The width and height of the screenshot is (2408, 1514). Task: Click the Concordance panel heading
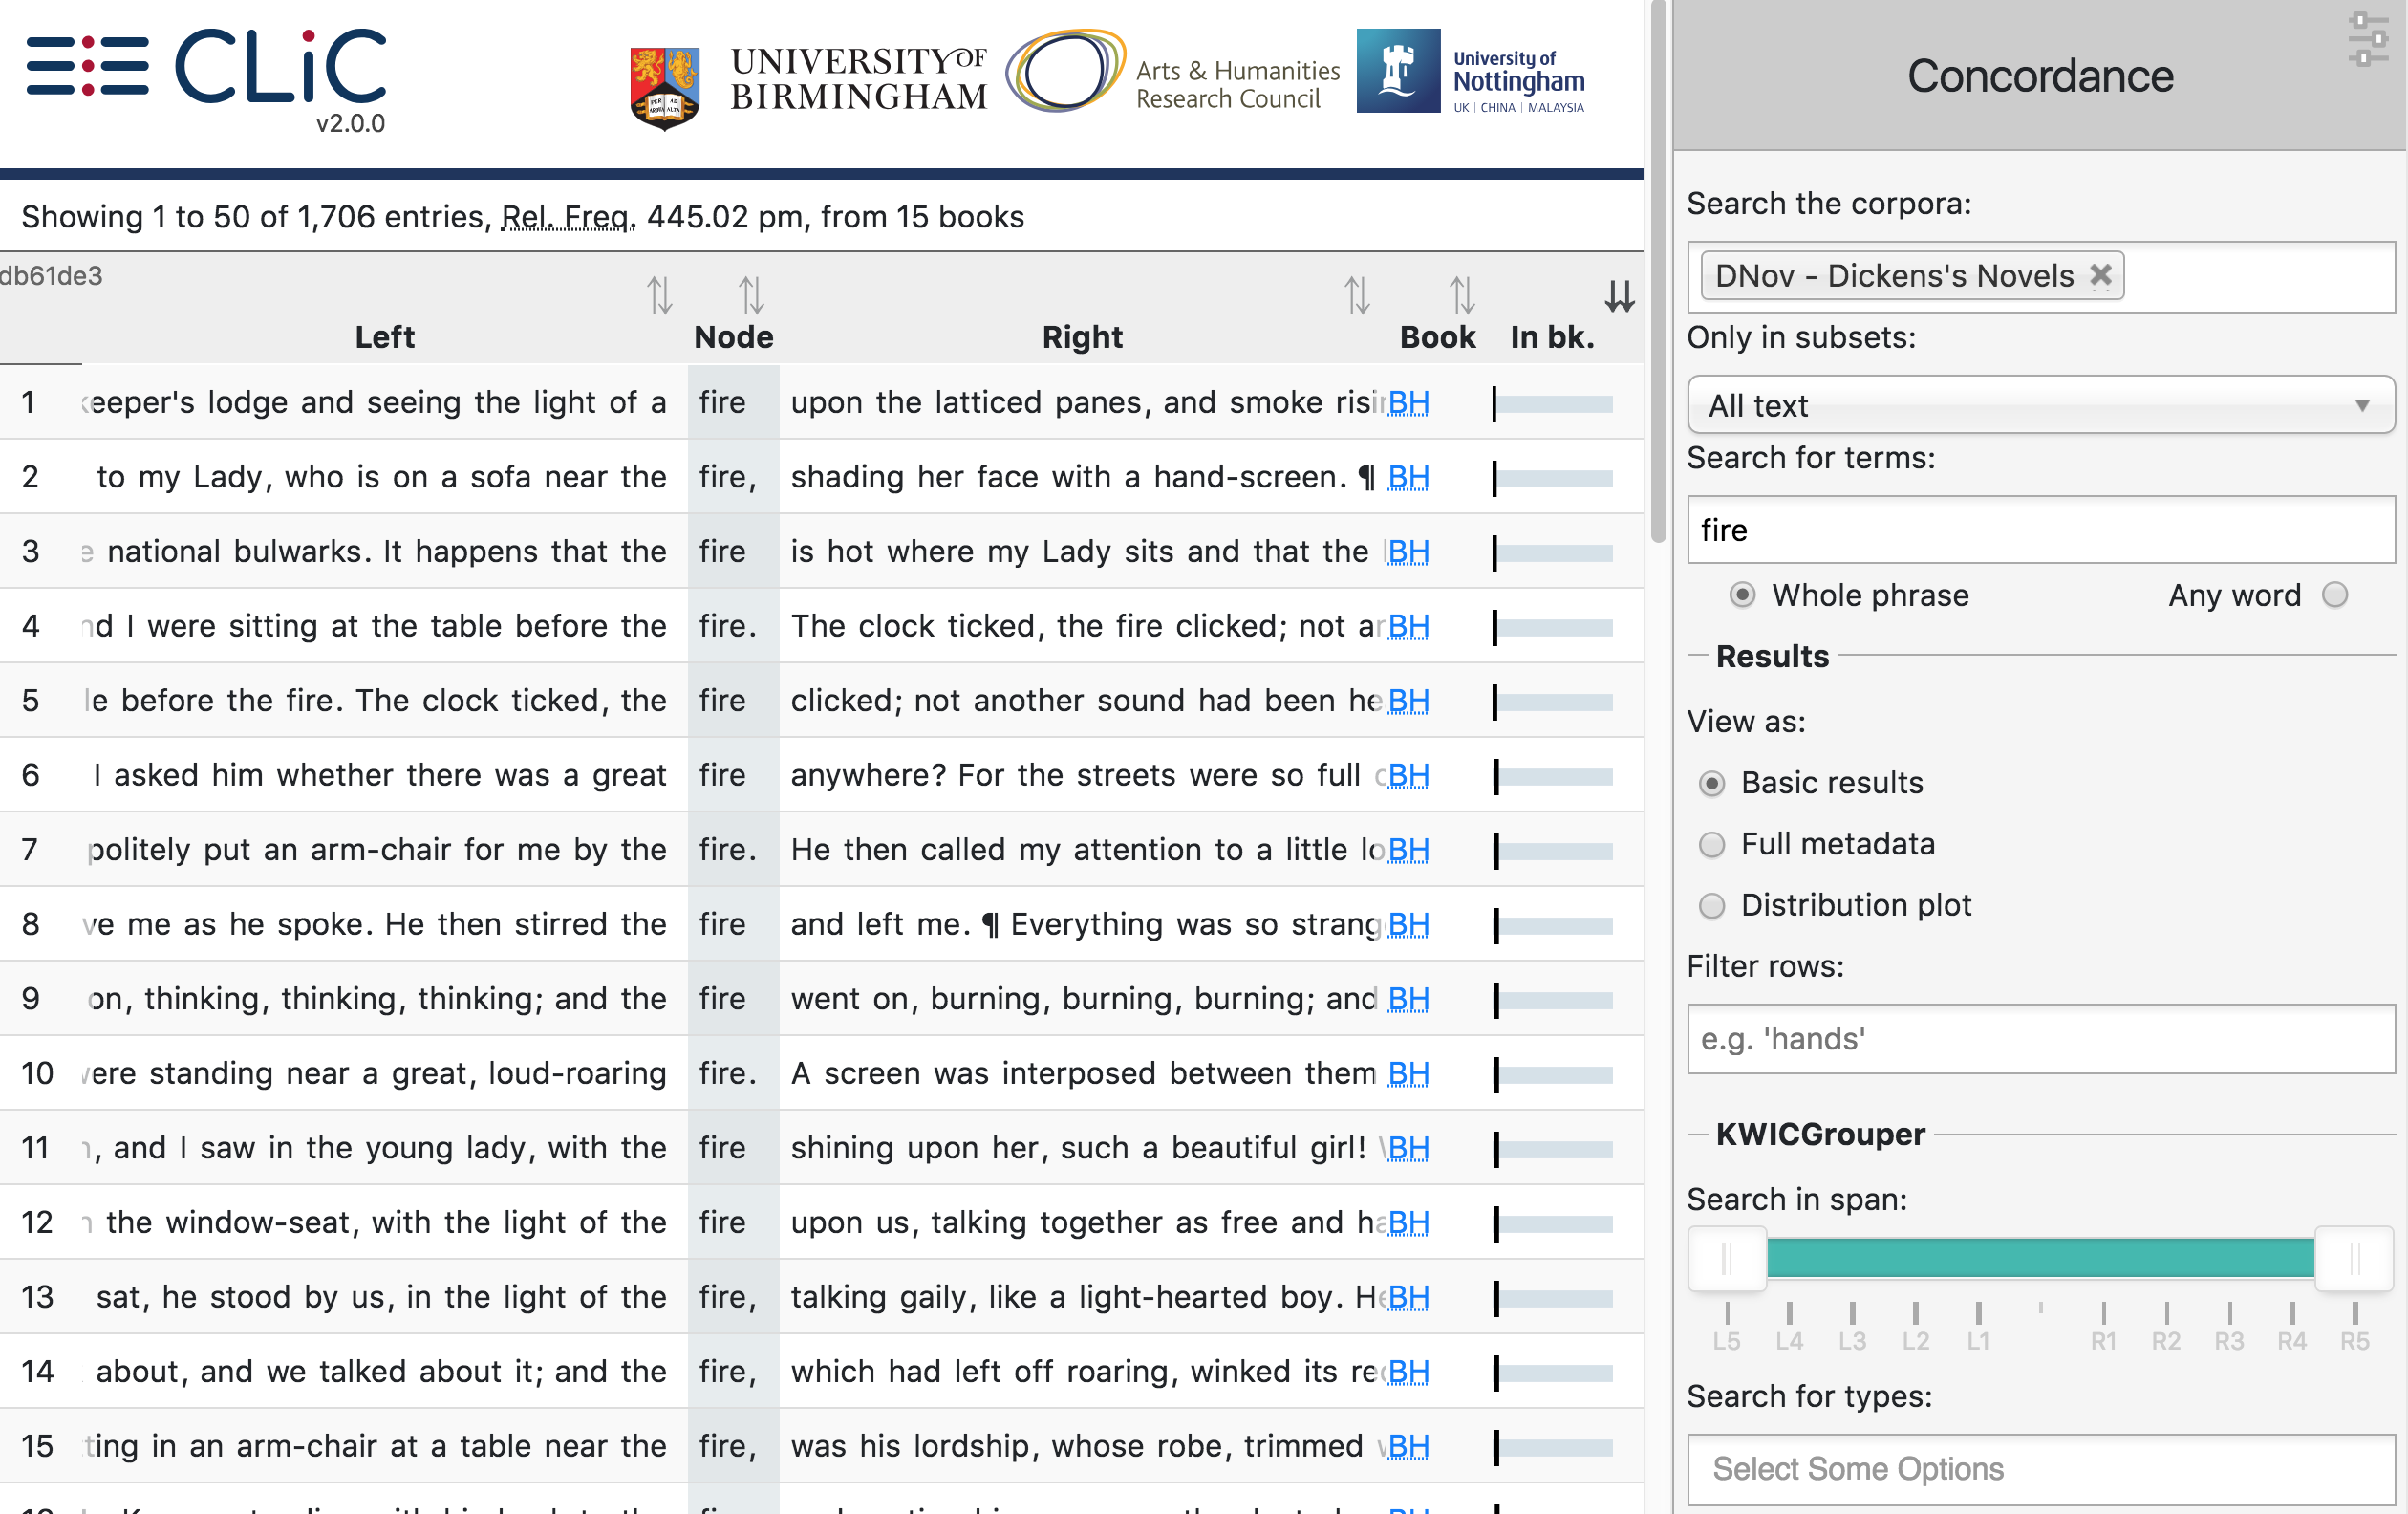pos(2040,76)
